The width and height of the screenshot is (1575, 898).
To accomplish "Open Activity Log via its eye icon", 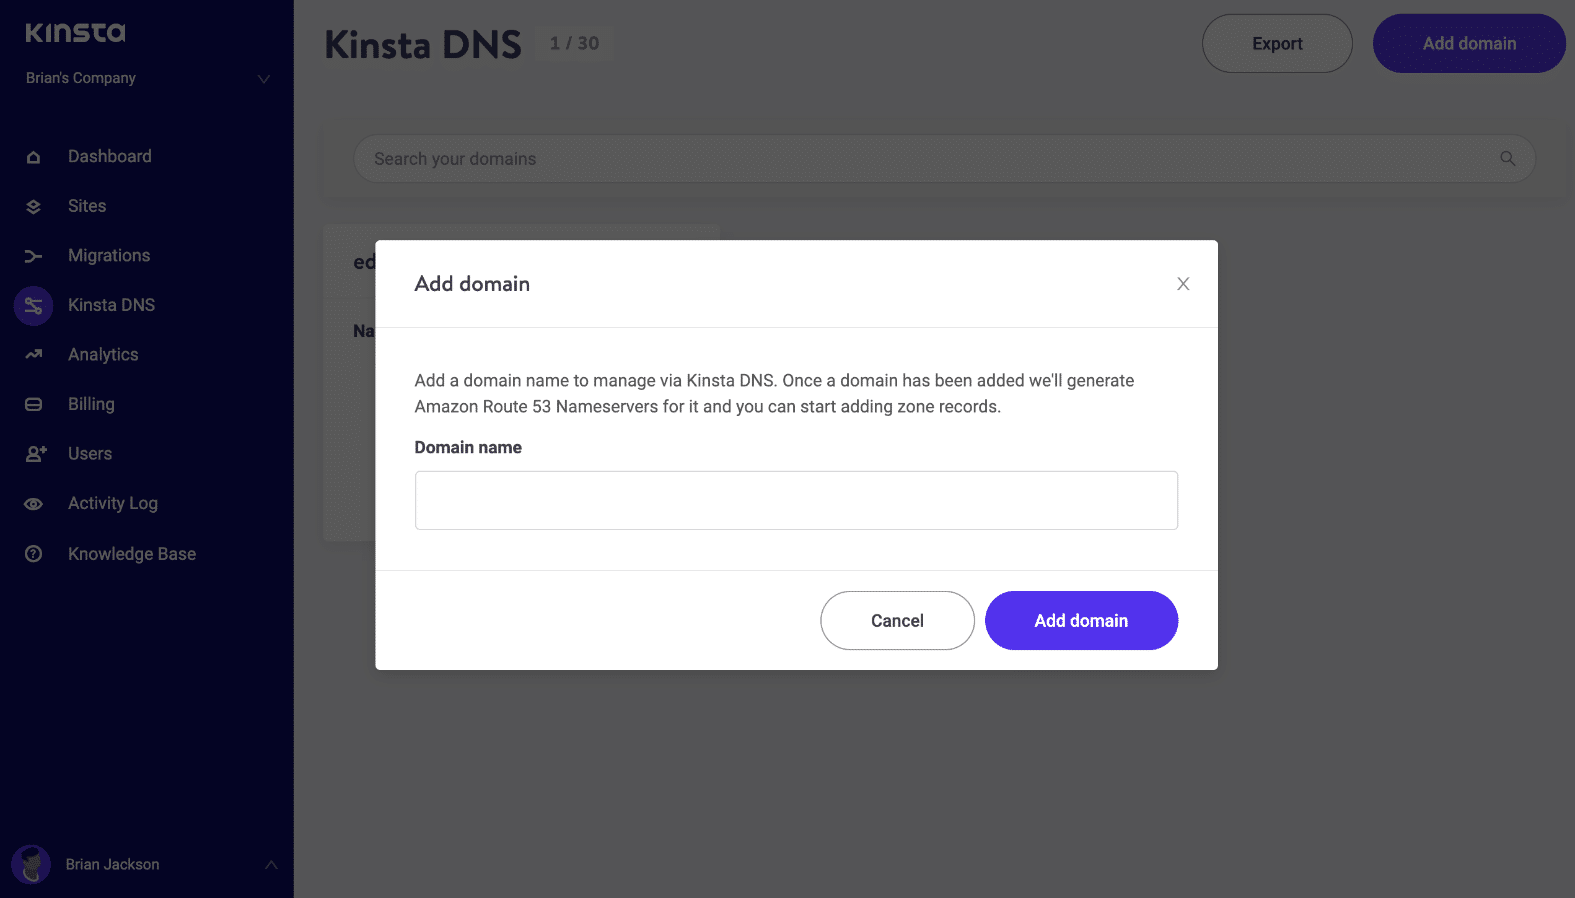I will coord(33,503).
